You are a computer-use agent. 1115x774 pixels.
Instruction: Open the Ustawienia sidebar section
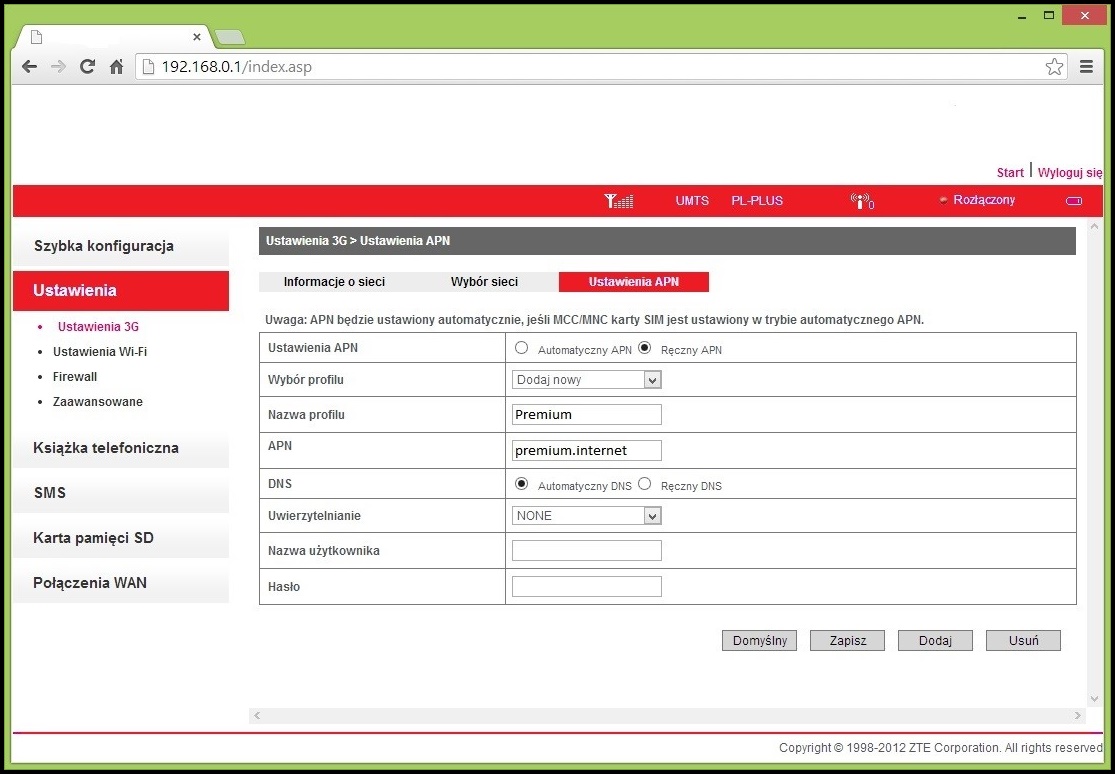121,290
